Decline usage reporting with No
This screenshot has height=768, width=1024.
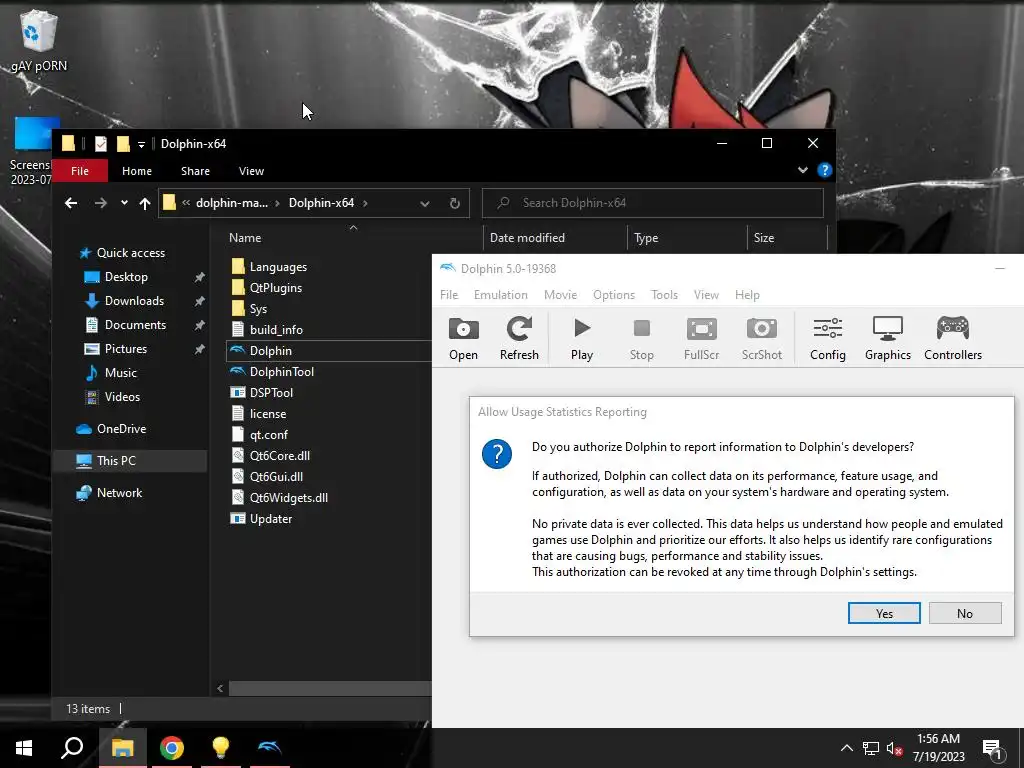coord(965,613)
